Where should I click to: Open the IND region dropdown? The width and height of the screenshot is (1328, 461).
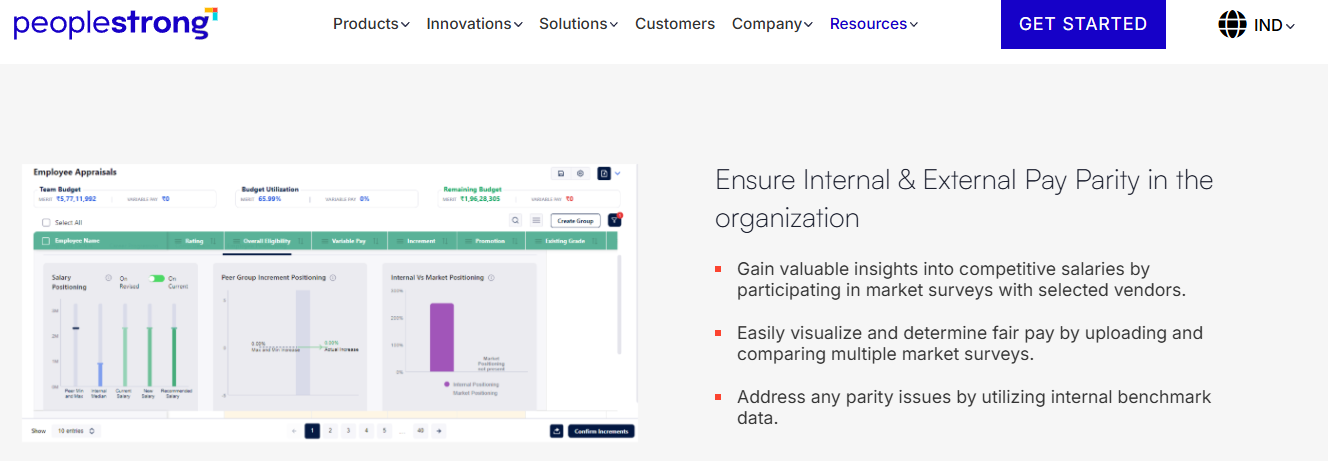point(1274,26)
